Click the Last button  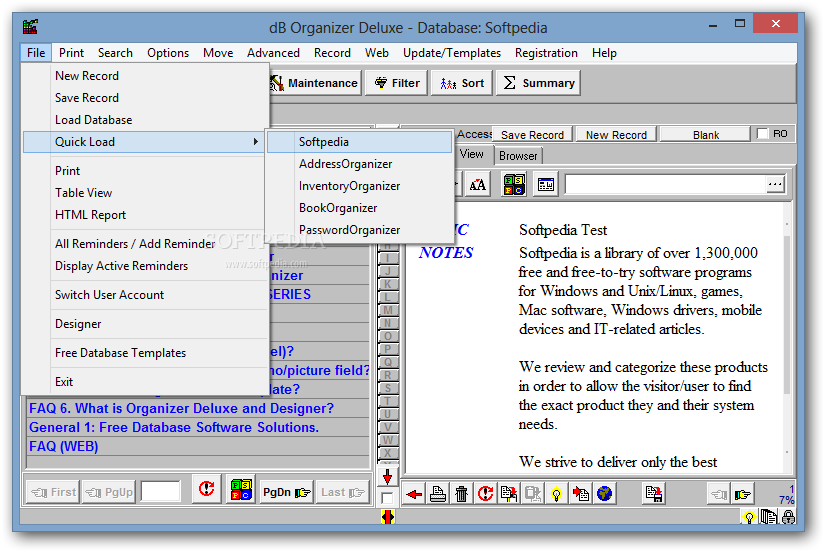pyautogui.click(x=342, y=492)
